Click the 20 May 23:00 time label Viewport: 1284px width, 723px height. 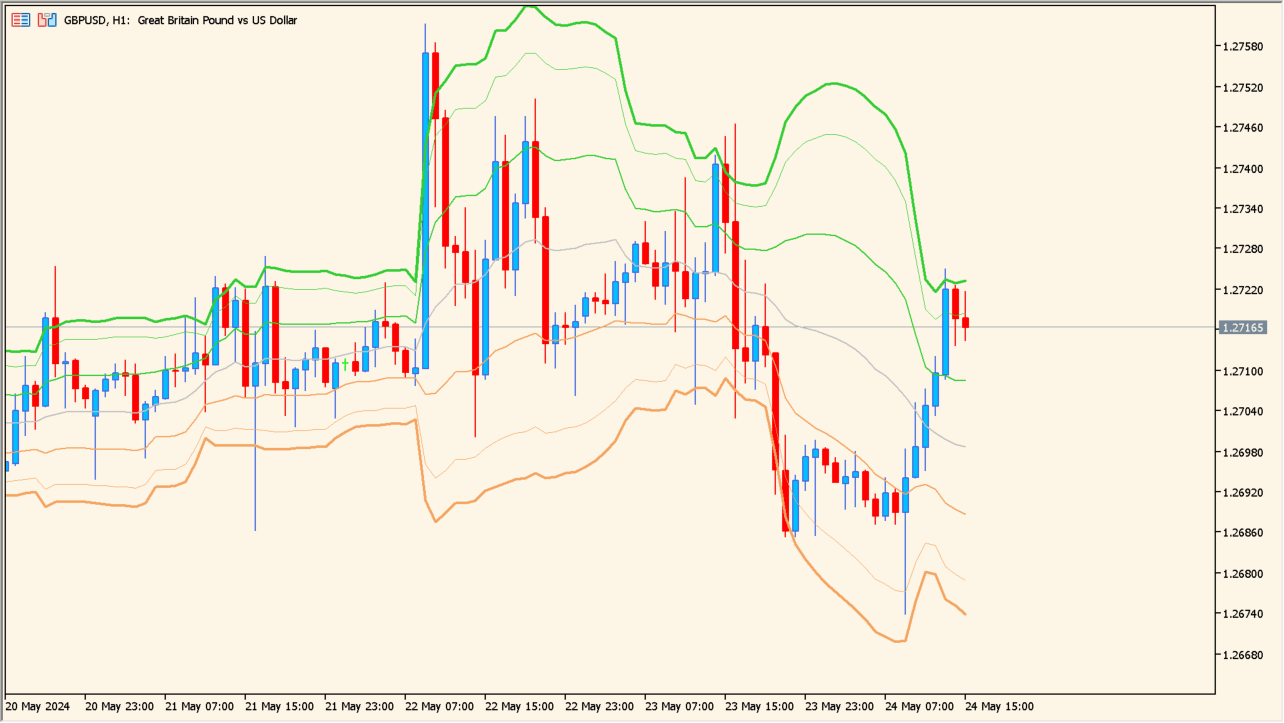tap(119, 706)
